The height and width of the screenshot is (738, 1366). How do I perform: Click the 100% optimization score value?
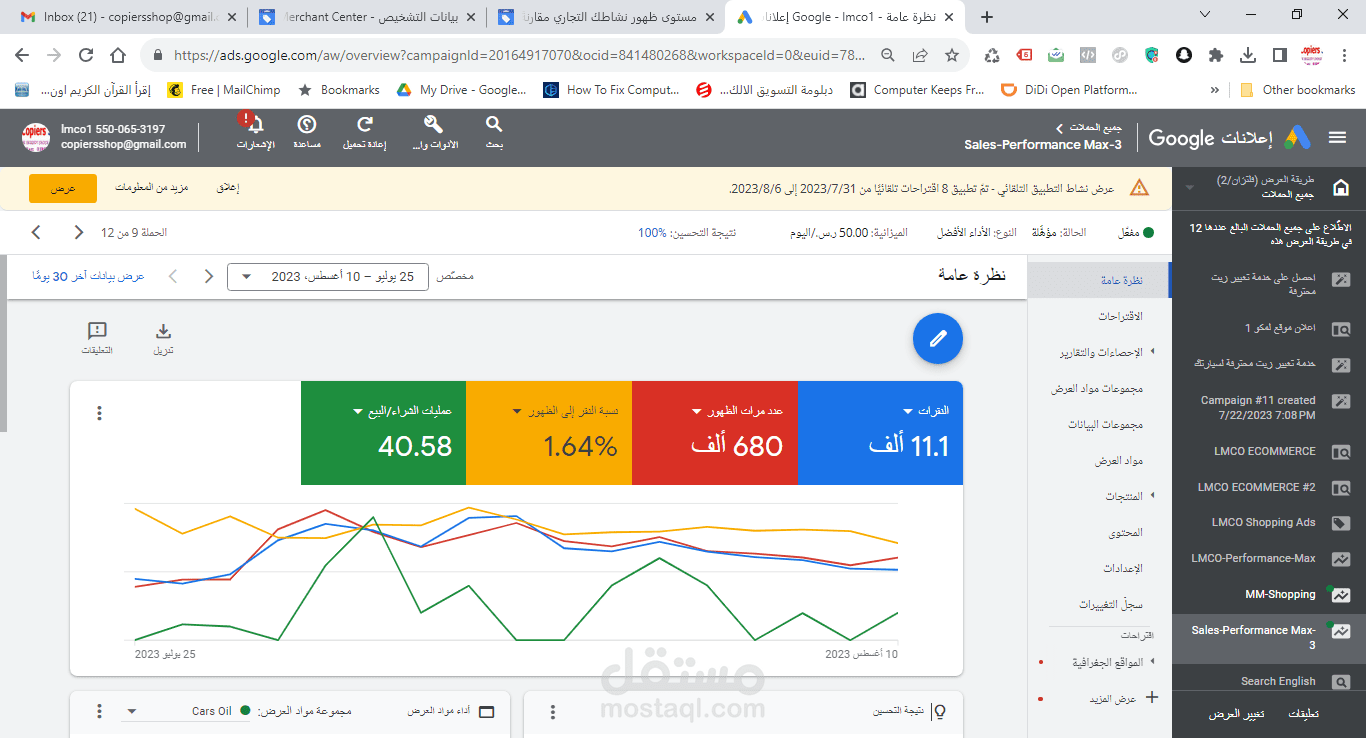652,232
